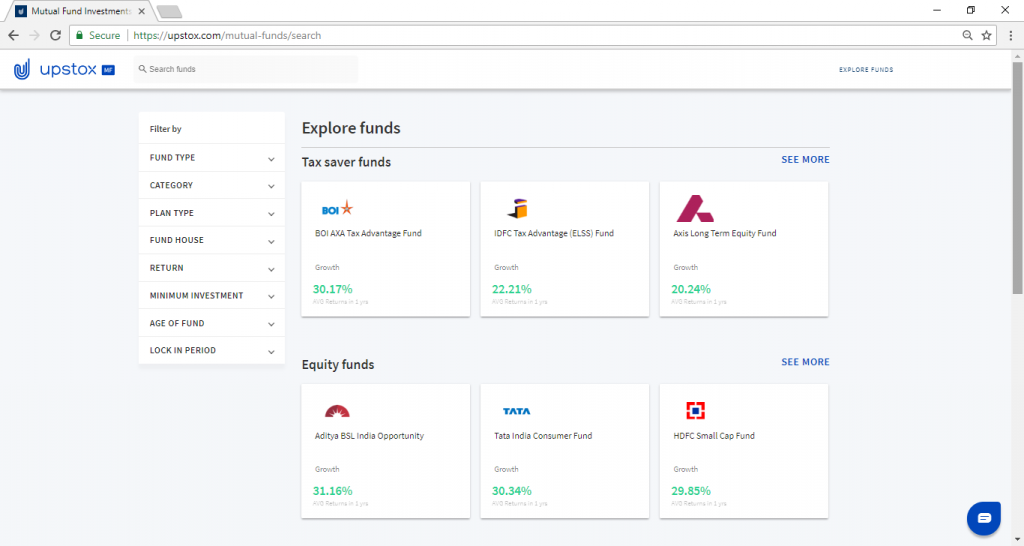Reload the page
Viewport: 1024px width, 546px height.
tap(56, 35)
